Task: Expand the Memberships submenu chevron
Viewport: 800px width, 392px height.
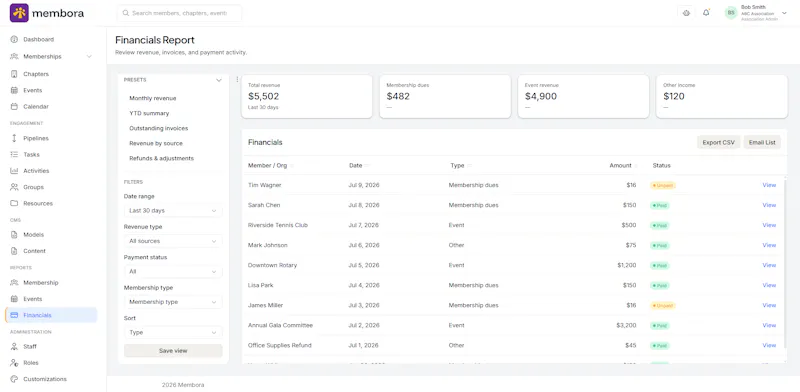Action: 89,57
